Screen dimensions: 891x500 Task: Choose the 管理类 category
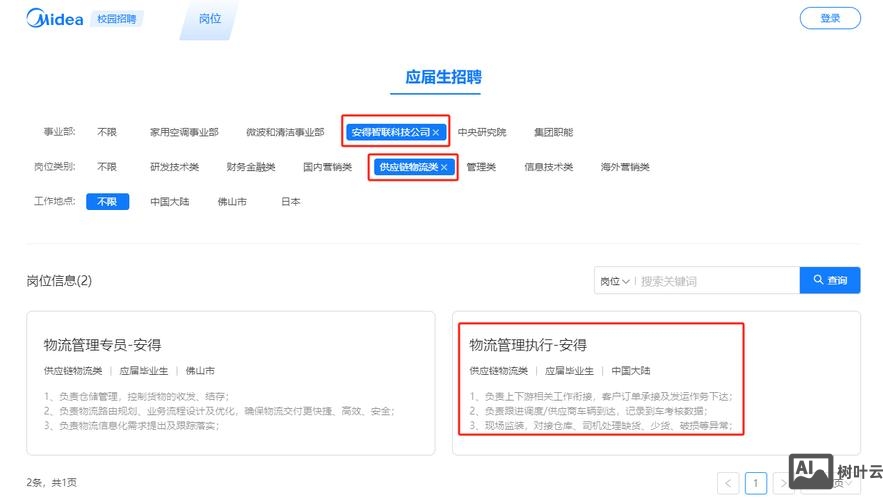point(481,167)
